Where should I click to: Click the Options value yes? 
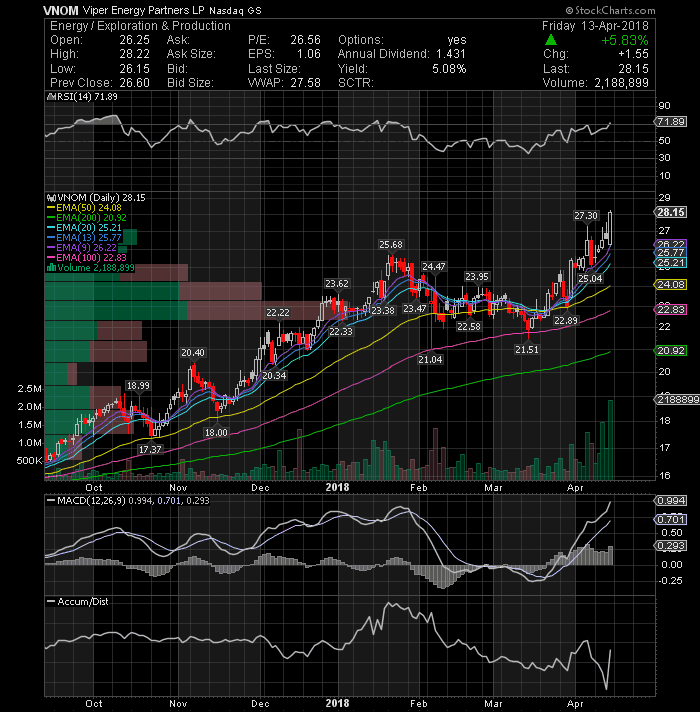(457, 40)
